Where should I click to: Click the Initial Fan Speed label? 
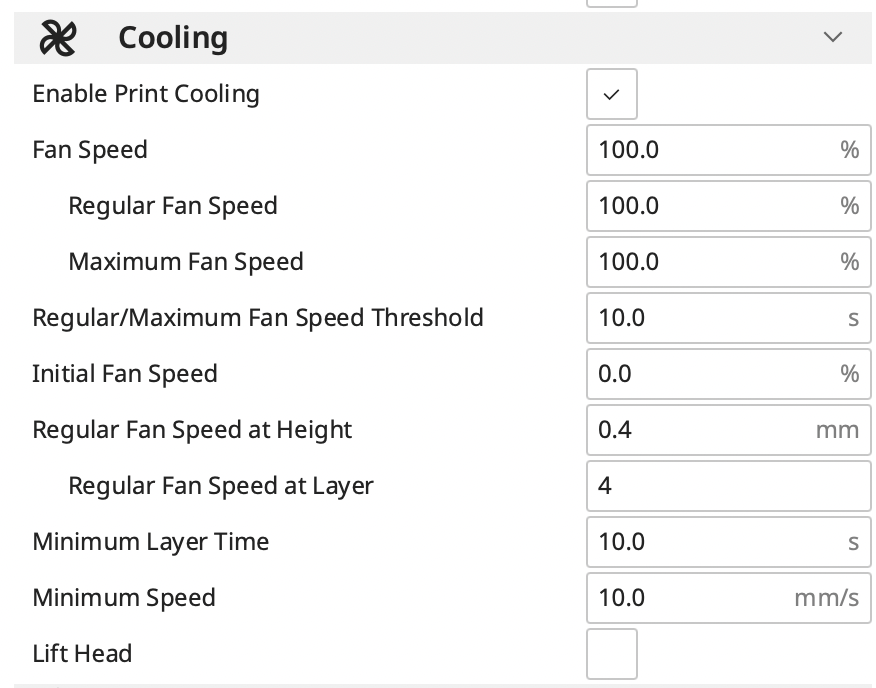(125, 374)
